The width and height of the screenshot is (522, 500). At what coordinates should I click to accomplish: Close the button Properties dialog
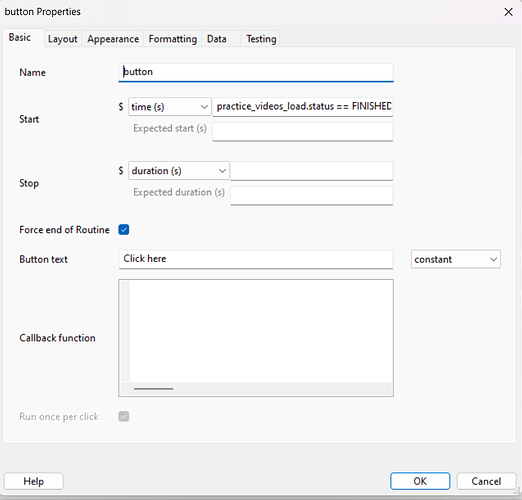point(508,12)
